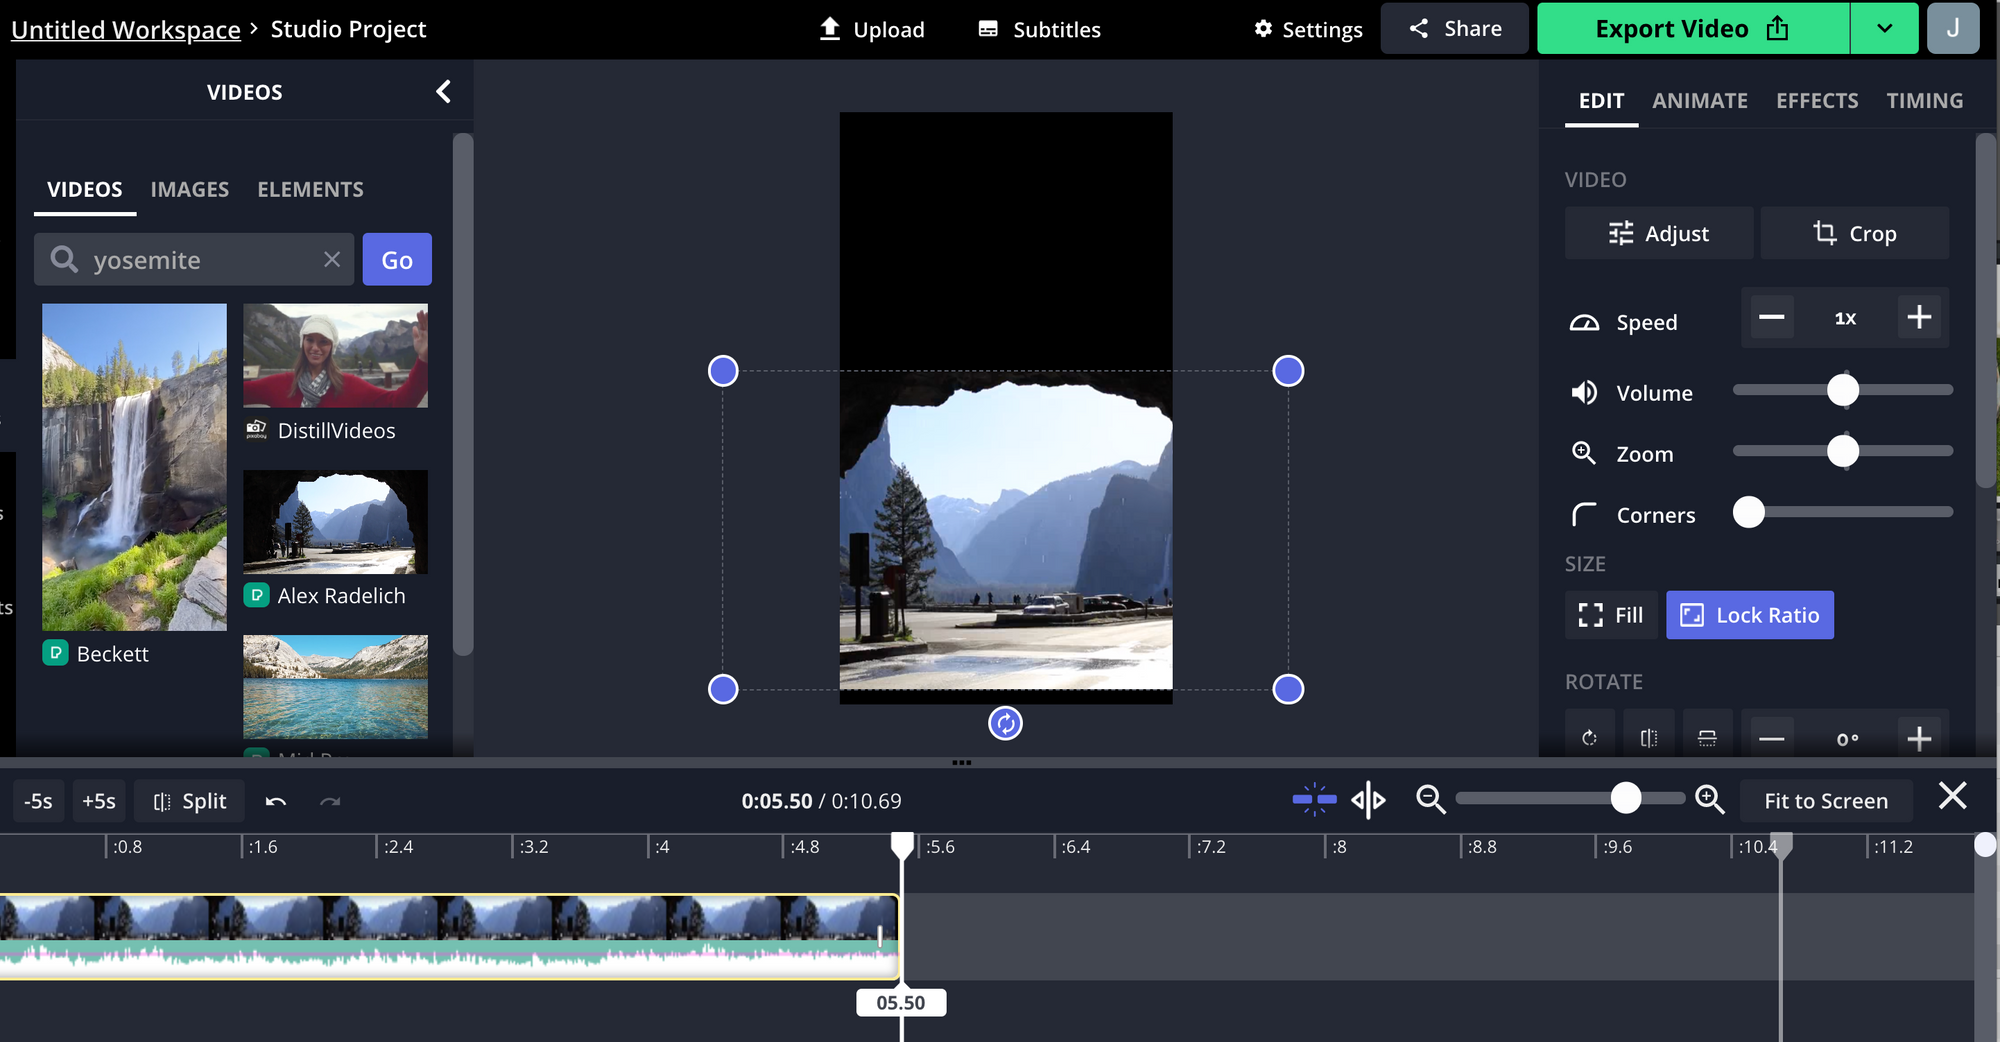Increase playback speed with plus button
Image resolution: width=2000 pixels, height=1042 pixels.
tap(1918, 318)
